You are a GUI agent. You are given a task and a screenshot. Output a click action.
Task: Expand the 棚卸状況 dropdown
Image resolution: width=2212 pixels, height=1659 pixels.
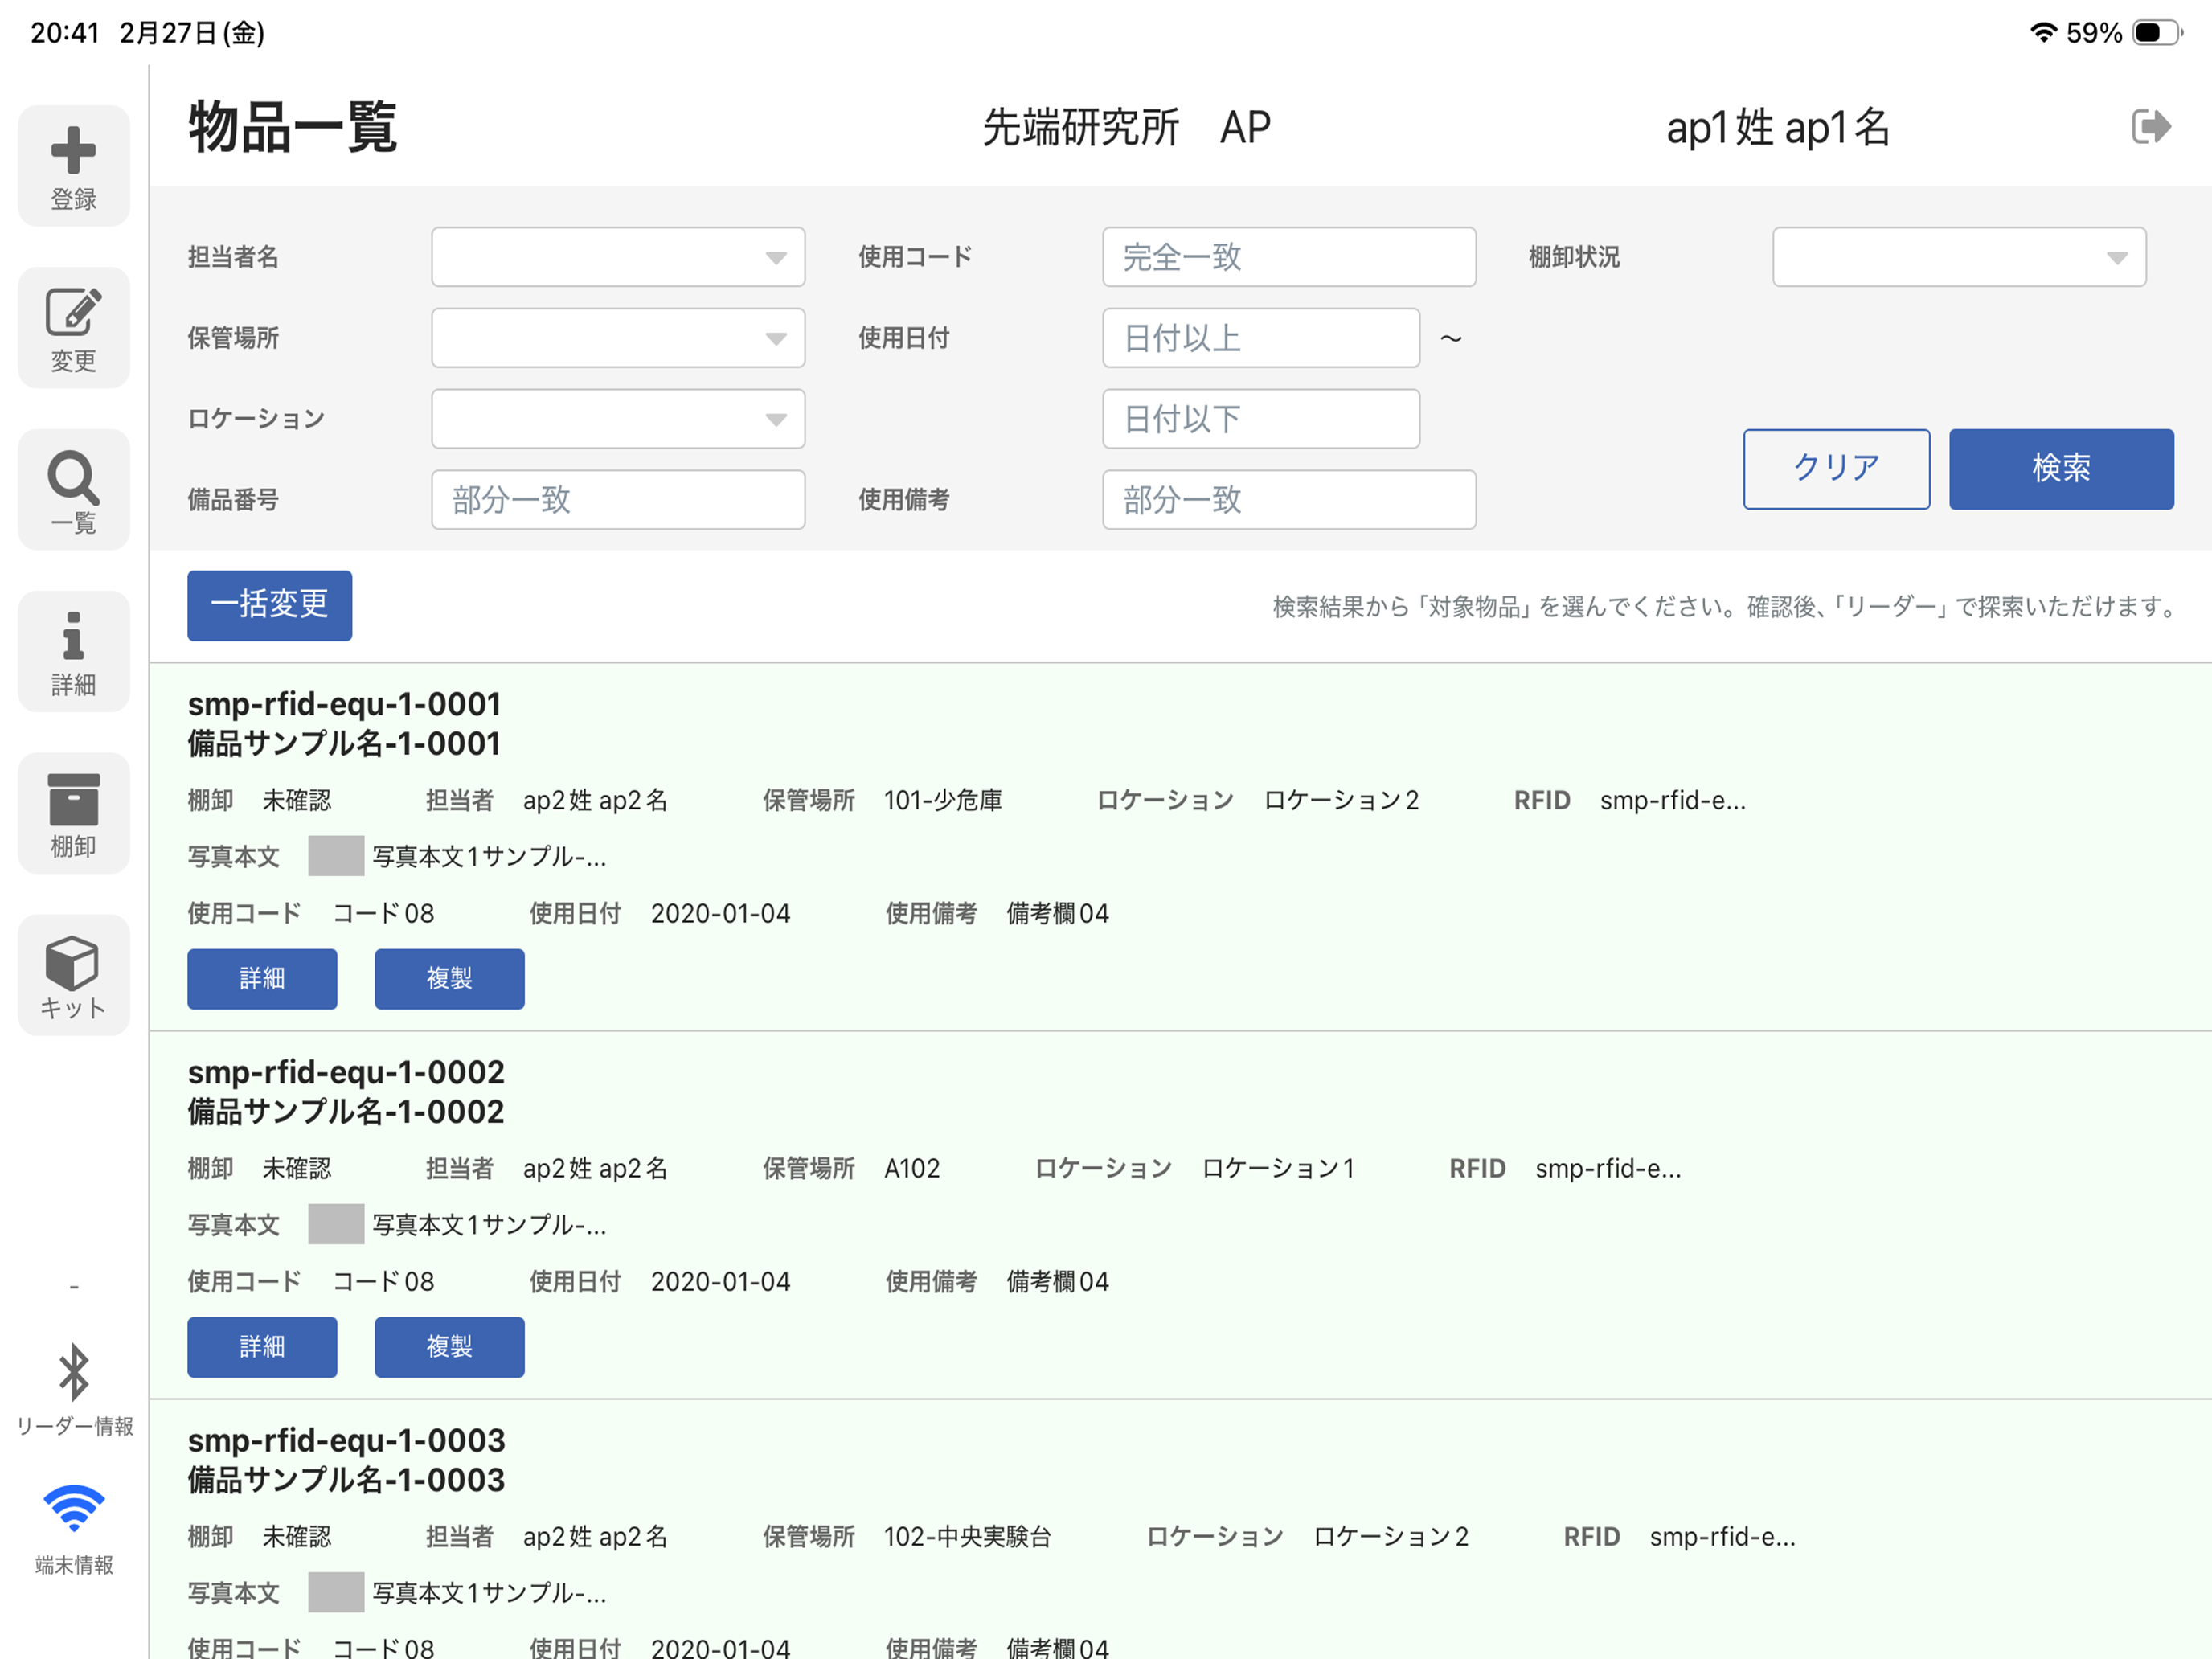tap(1959, 257)
